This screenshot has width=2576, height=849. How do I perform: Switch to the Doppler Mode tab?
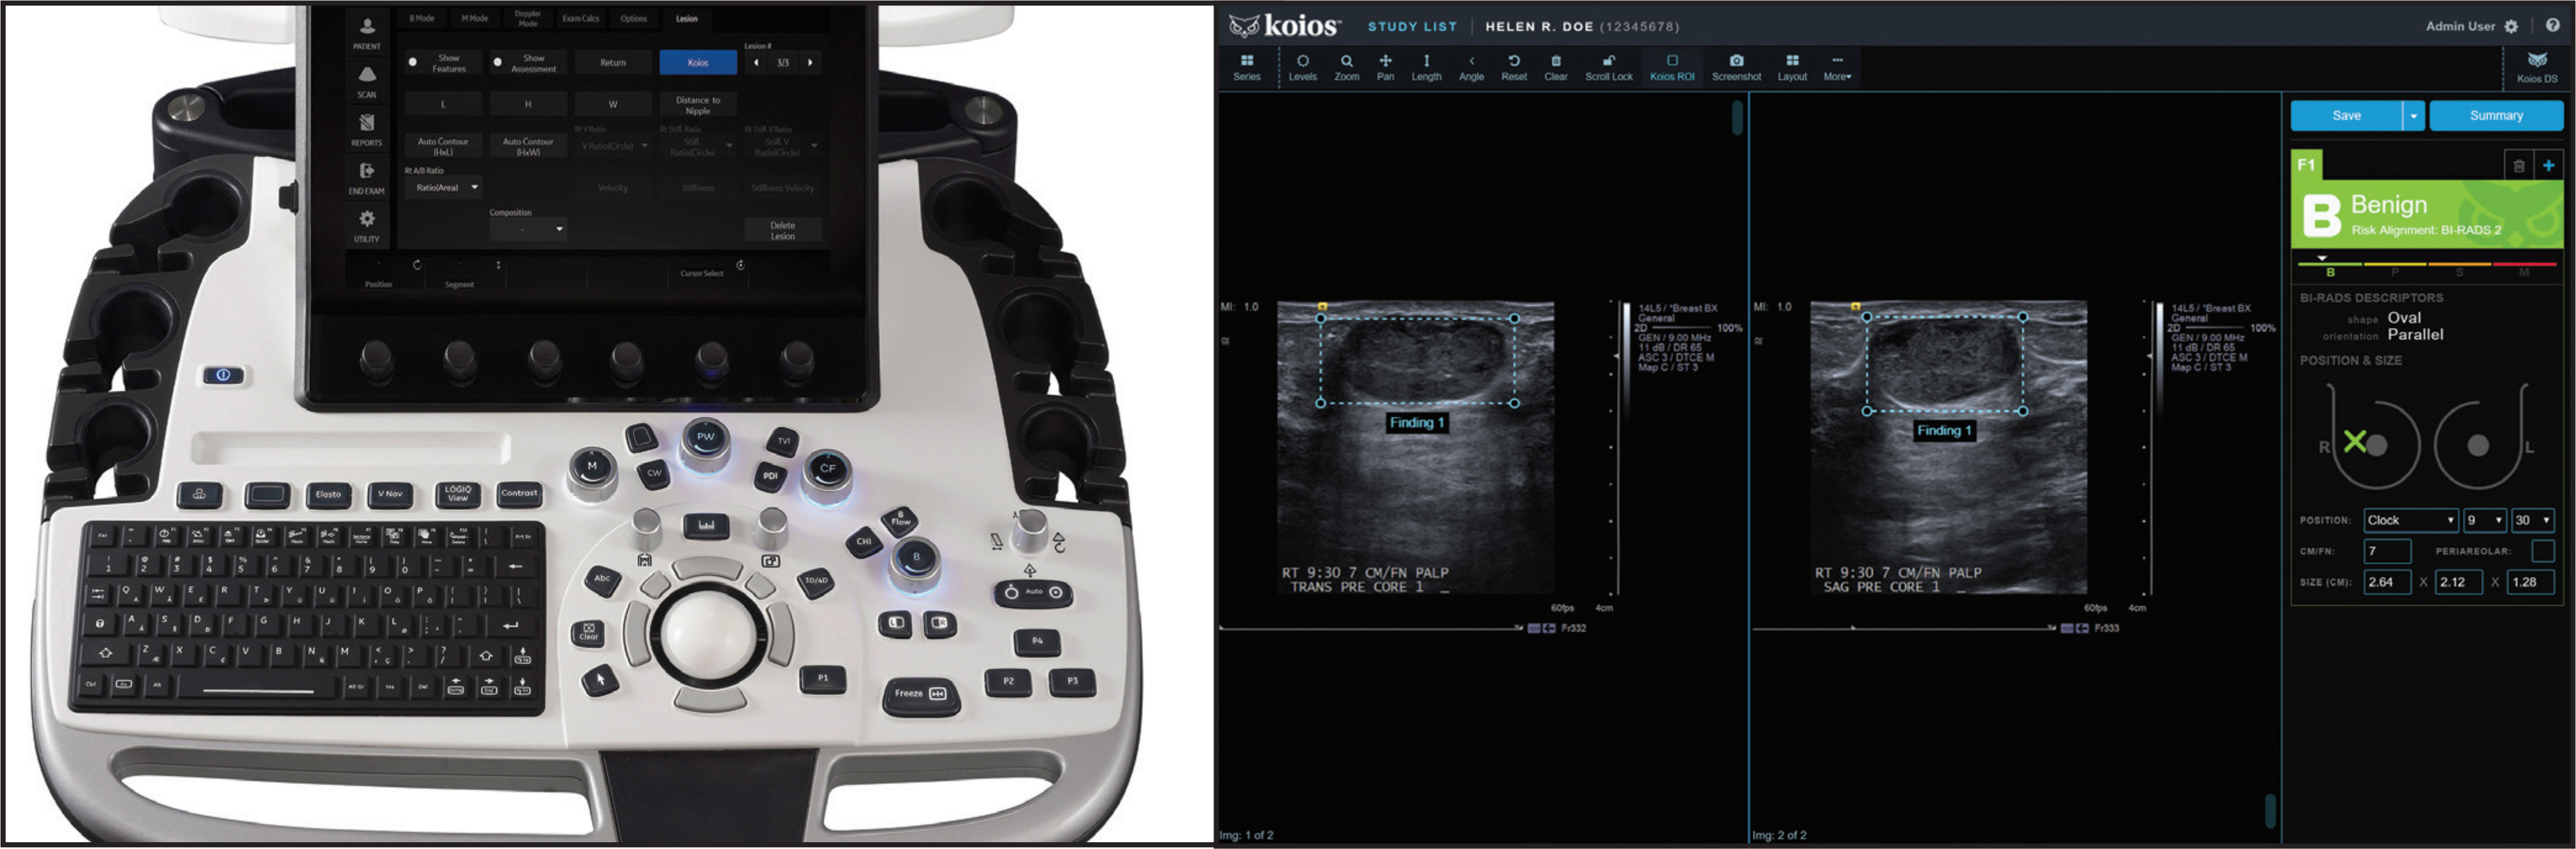[x=527, y=19]
